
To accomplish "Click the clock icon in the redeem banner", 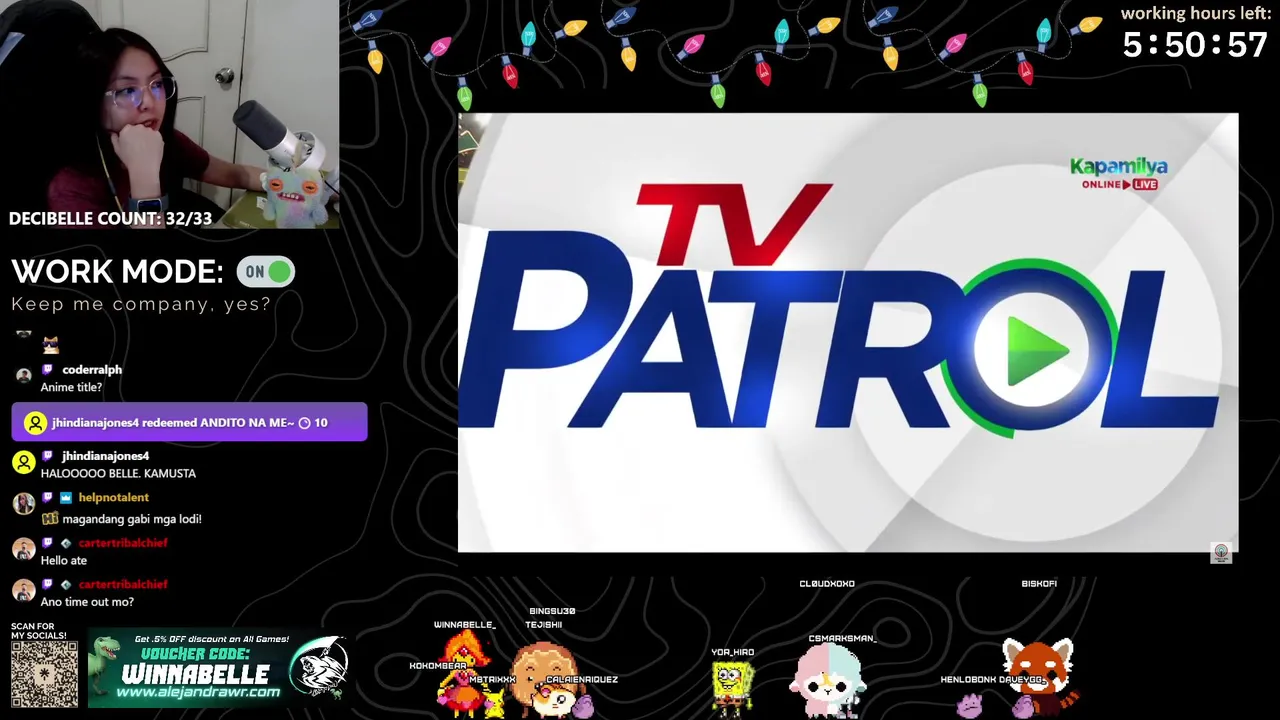I will (304, 423).
